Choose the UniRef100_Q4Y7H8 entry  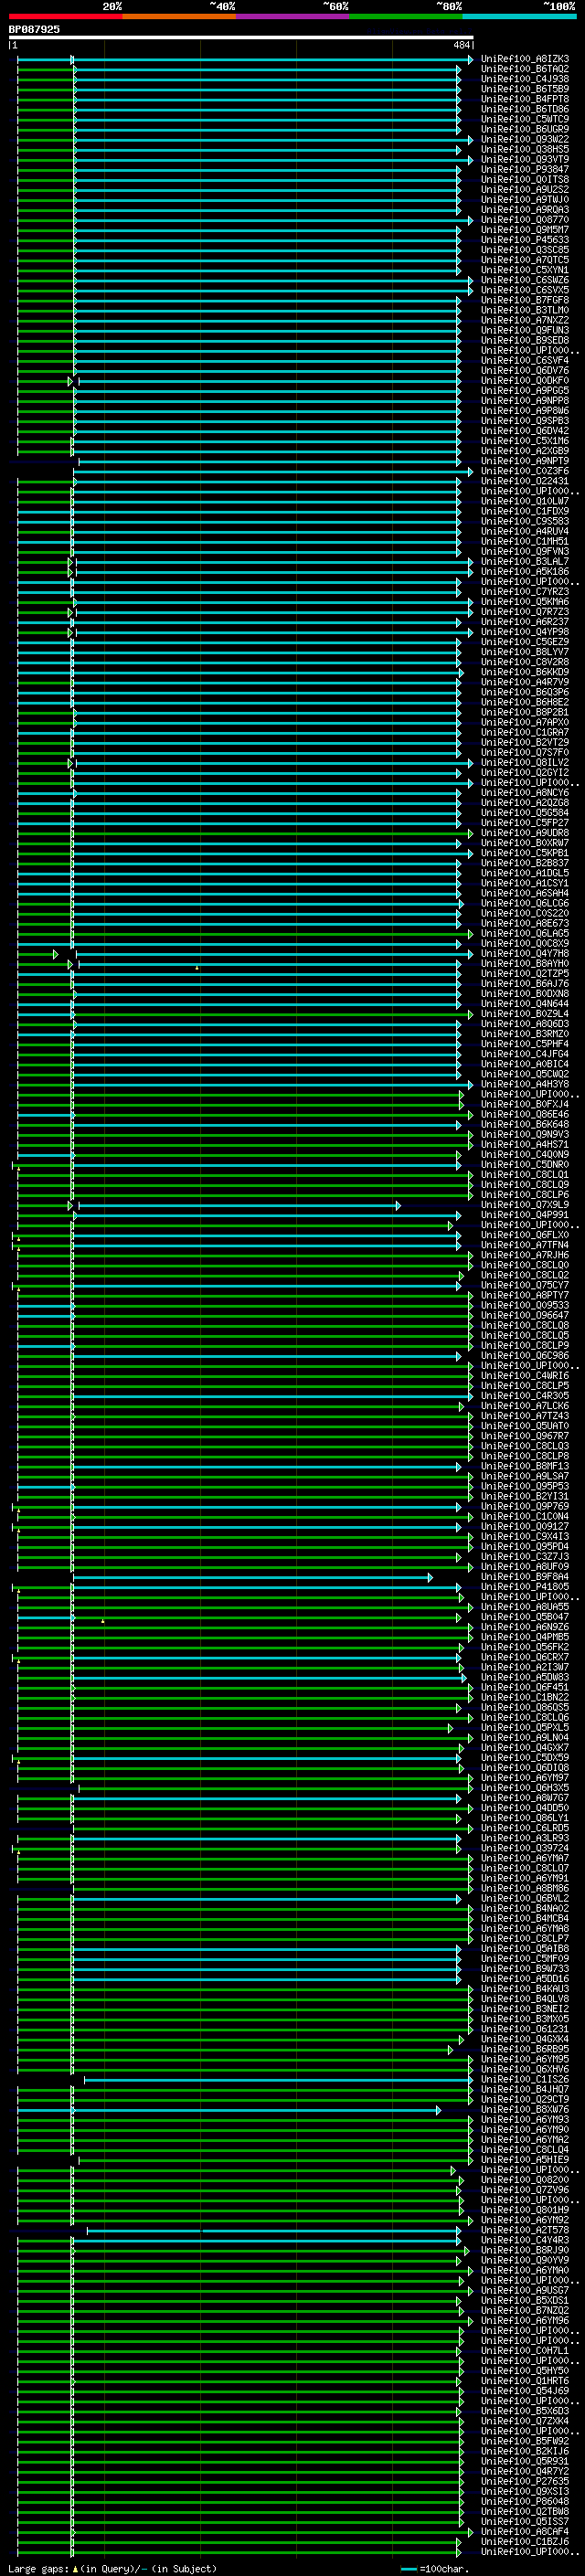tap(525, 954)
